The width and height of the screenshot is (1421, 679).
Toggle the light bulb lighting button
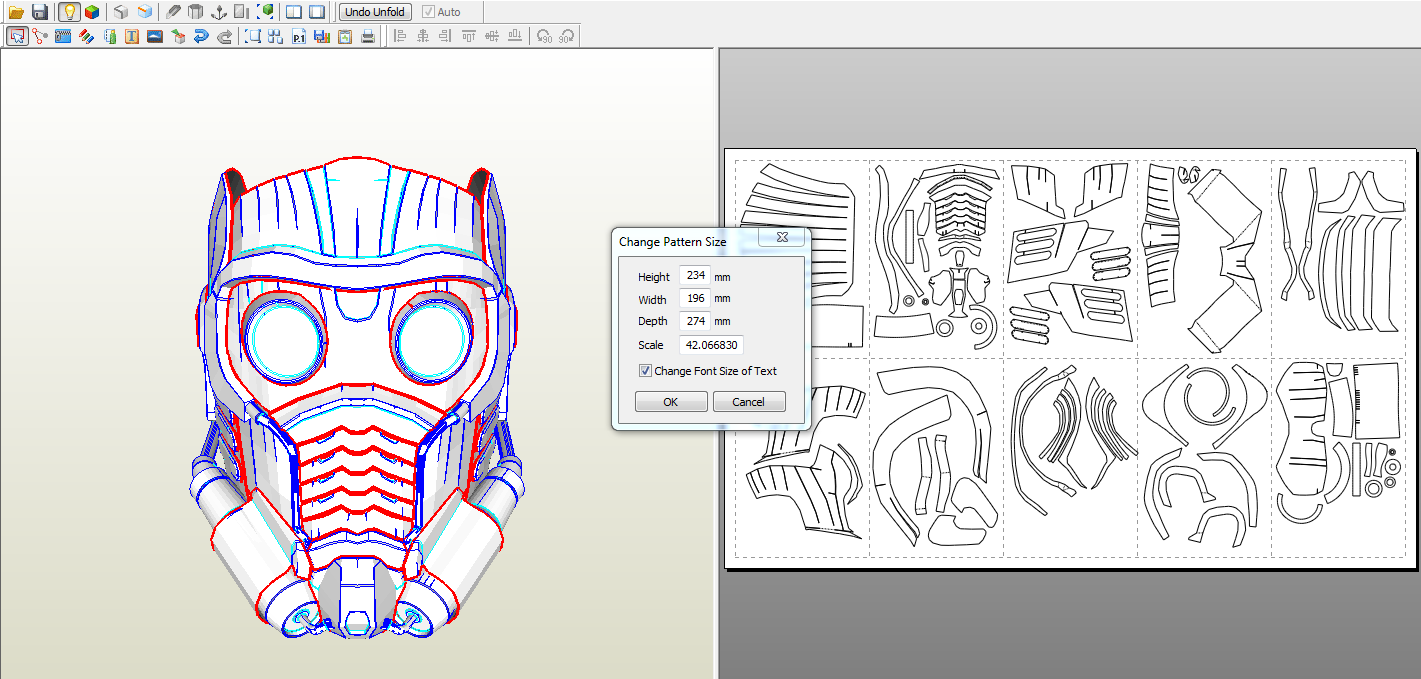tap(69, 12)
